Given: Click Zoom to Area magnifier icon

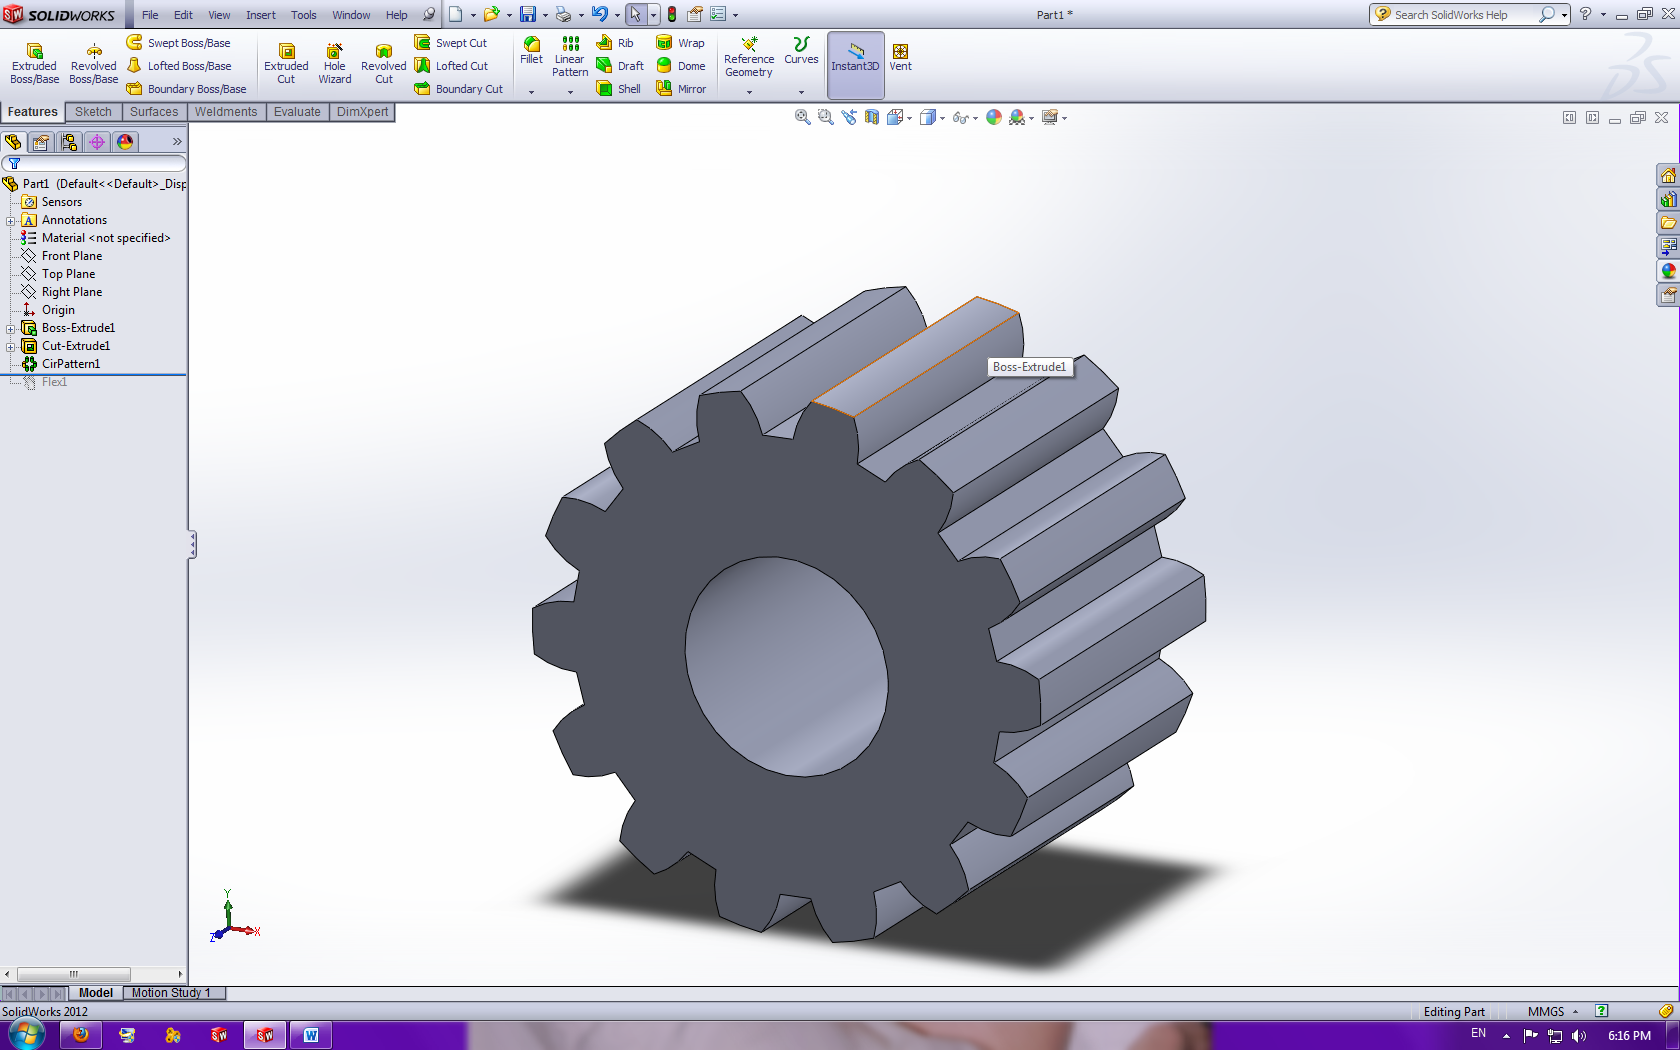Looking at the screenshot, I should pos(825,118).
